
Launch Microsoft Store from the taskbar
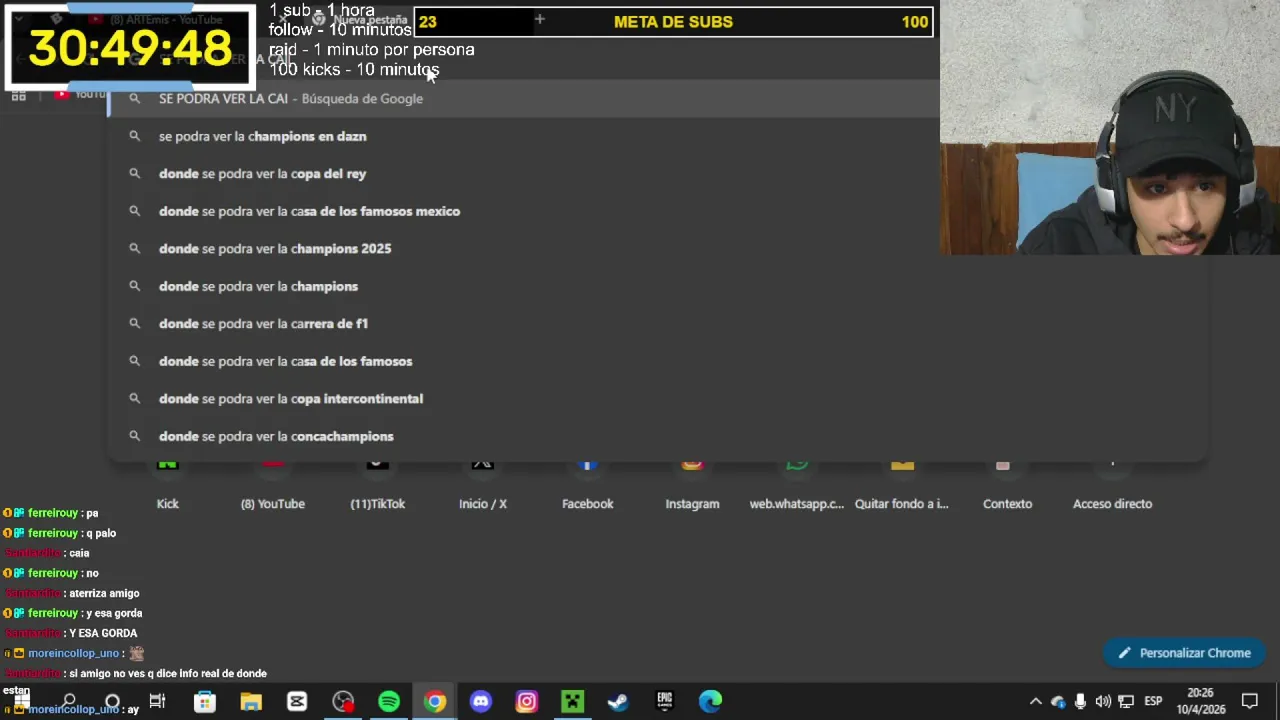(x=204, y=701)
